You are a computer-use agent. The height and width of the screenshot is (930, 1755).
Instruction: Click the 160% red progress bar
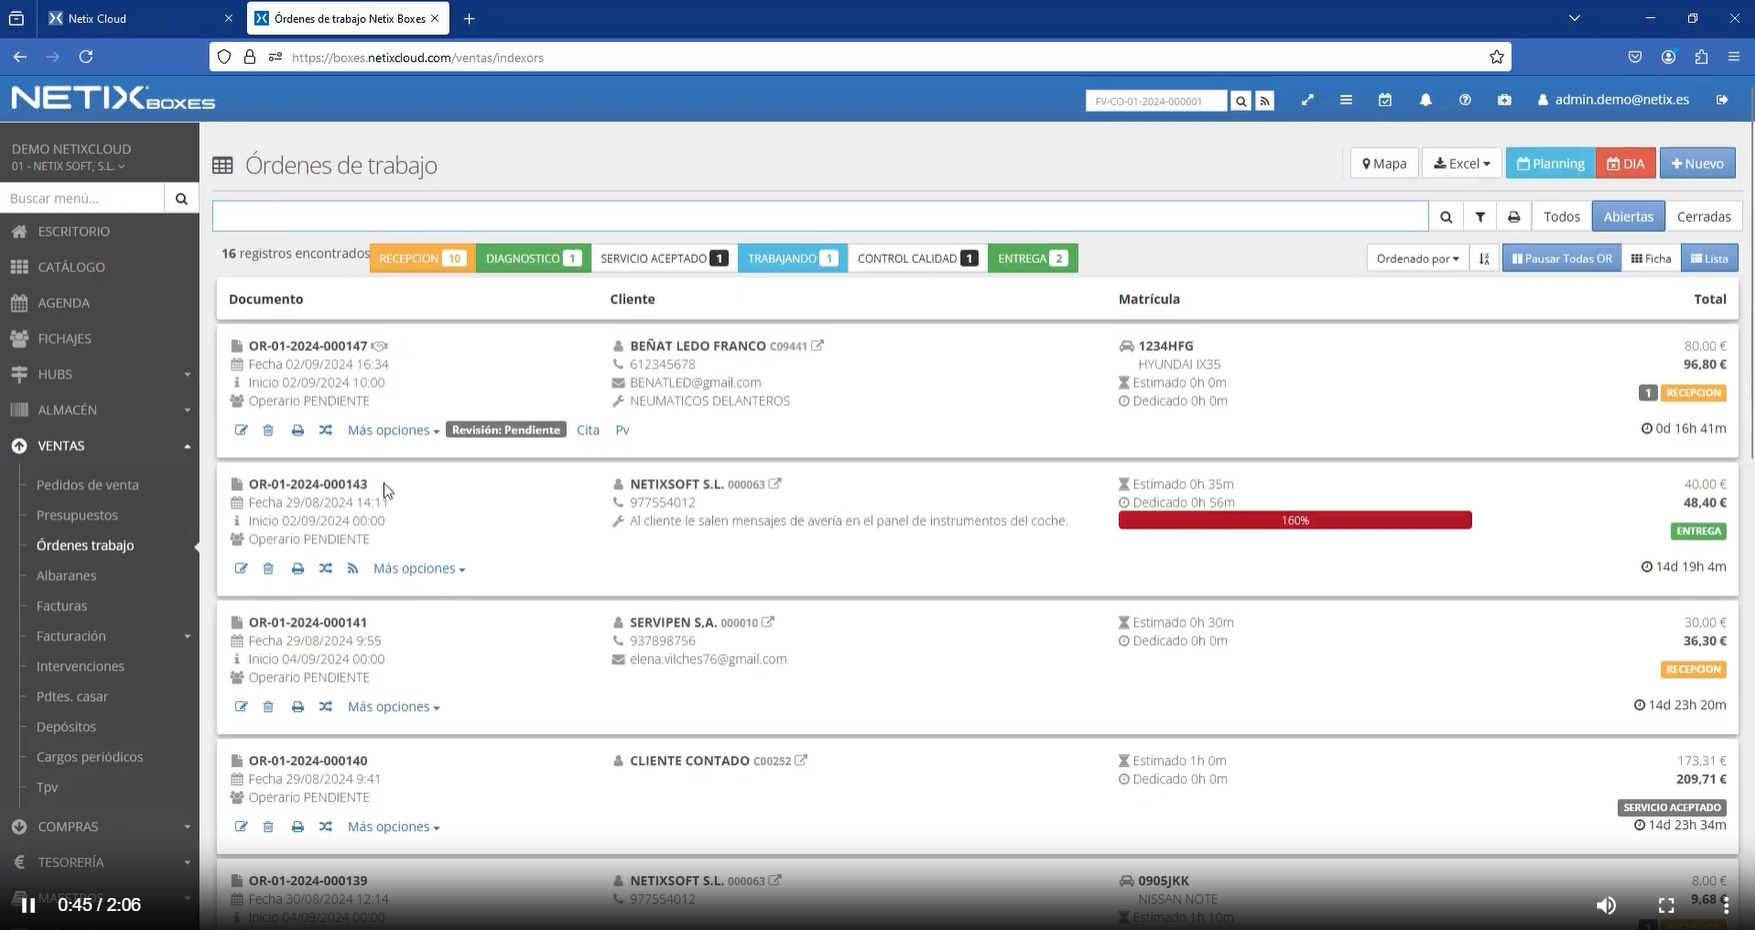[1295, 520]
